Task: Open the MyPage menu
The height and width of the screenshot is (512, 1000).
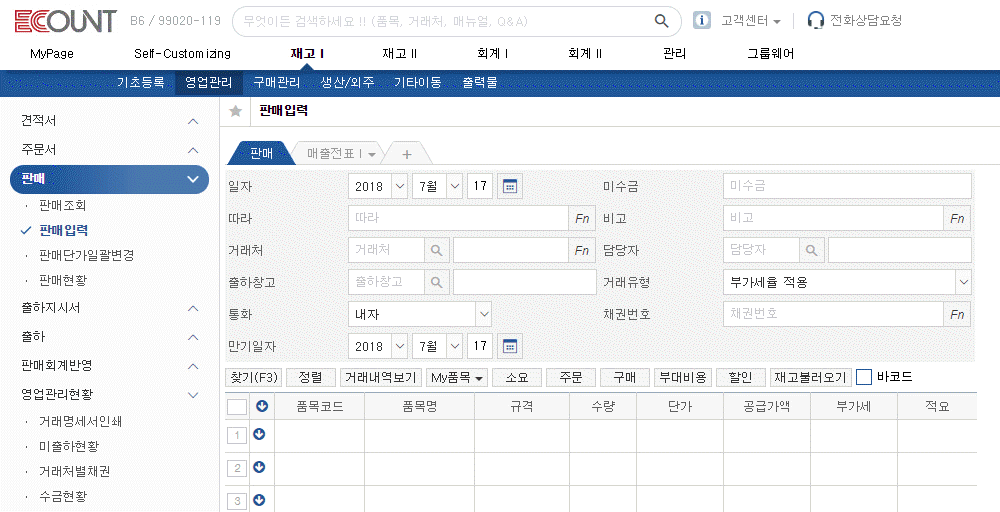Action: point(52,54)
